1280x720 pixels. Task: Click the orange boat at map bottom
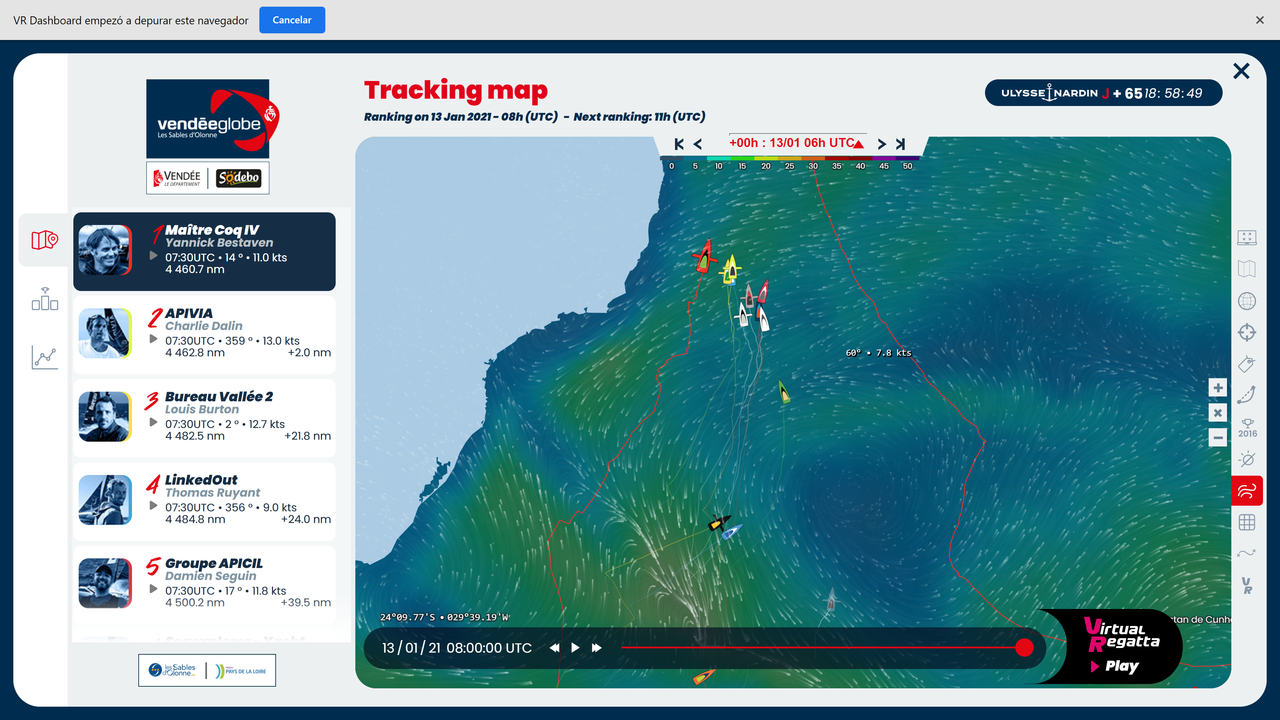[x=704, y=677]
